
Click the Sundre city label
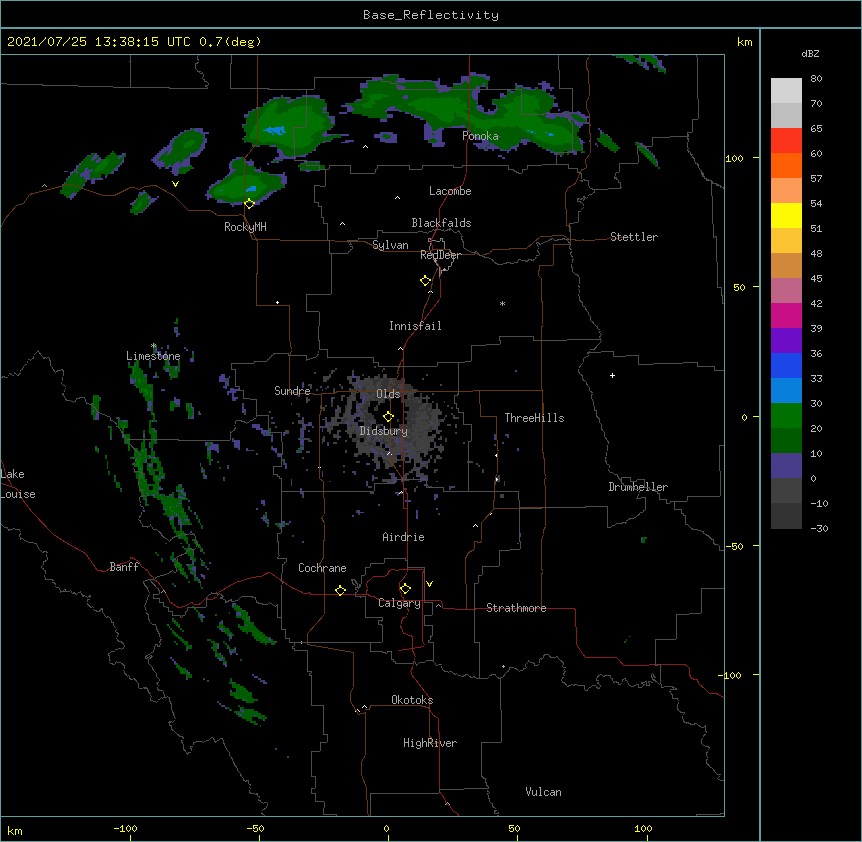coord(292,391)
